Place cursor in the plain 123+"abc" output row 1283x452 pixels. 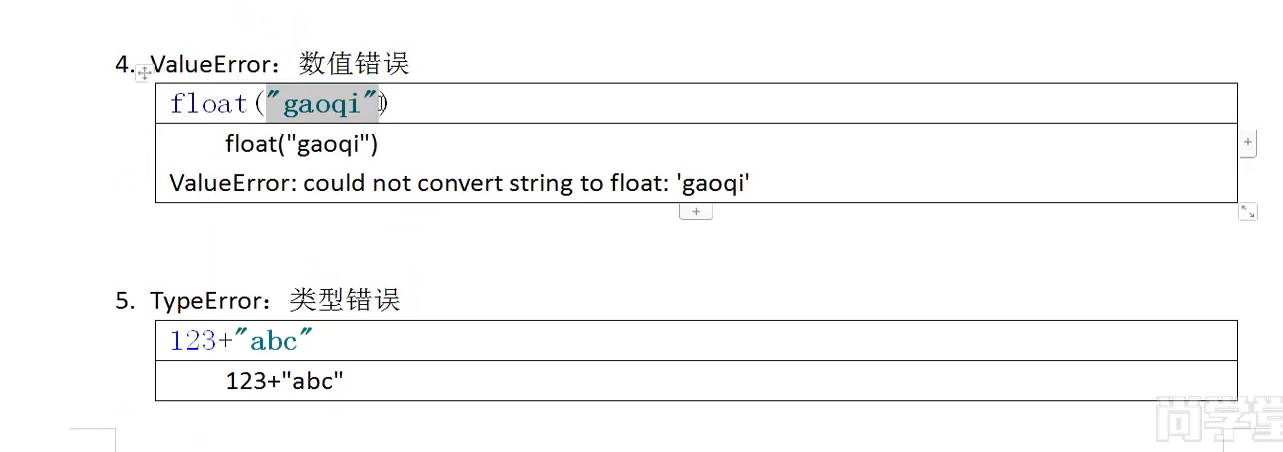(x=285, y=381)
